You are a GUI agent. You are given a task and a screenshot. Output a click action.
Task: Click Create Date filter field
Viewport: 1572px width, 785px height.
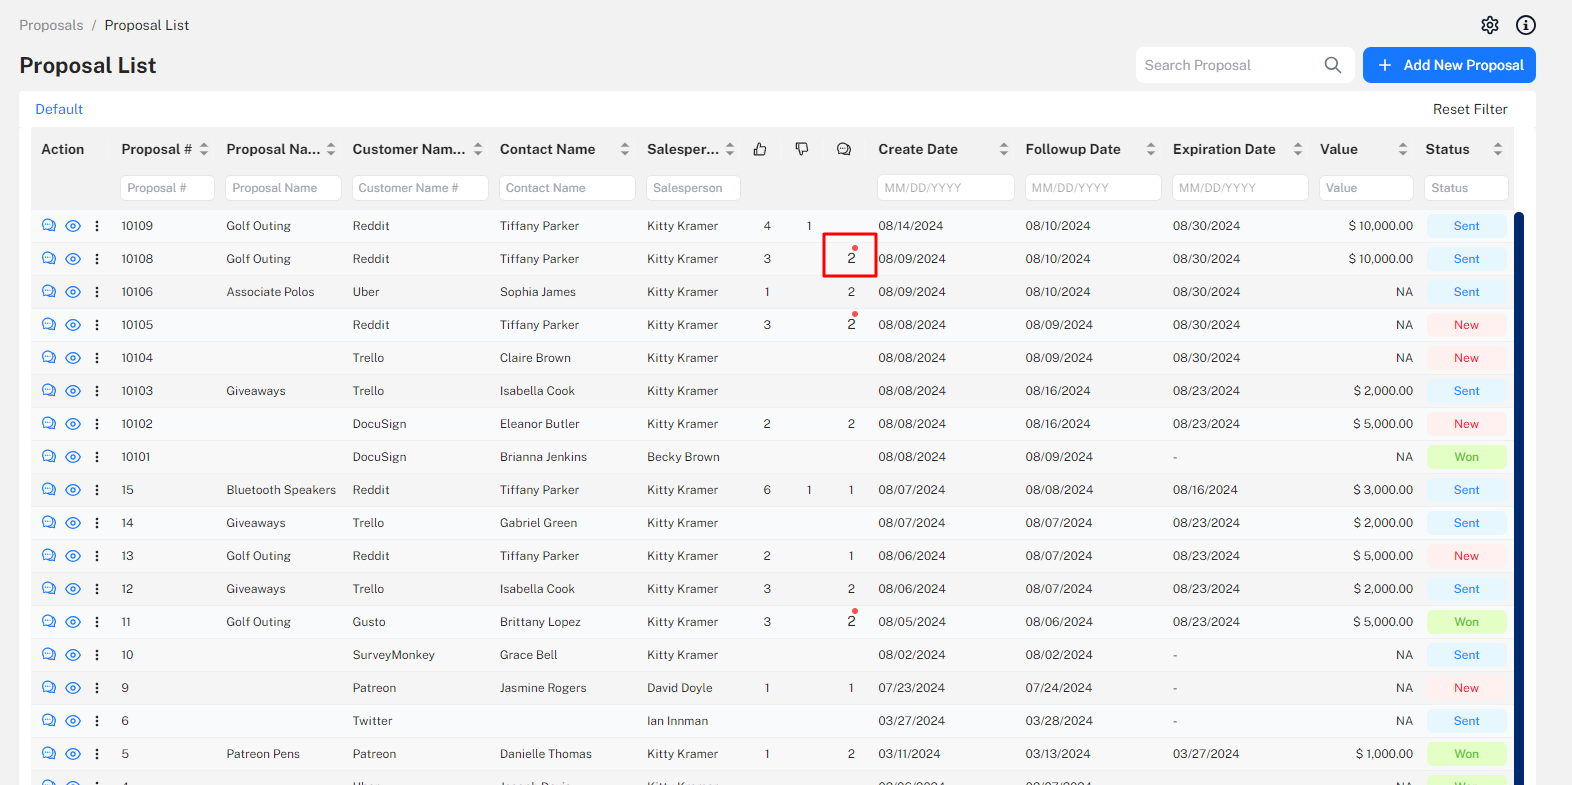[x=946, y=188]
